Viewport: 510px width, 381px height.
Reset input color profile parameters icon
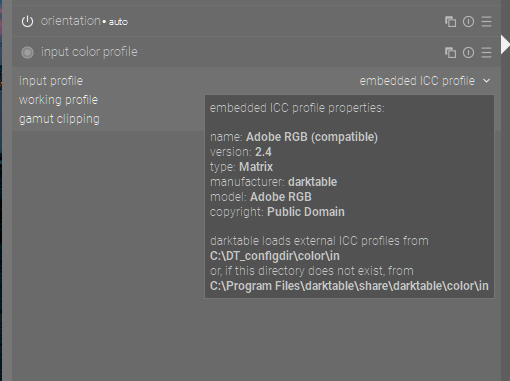(x=468, y=52)
